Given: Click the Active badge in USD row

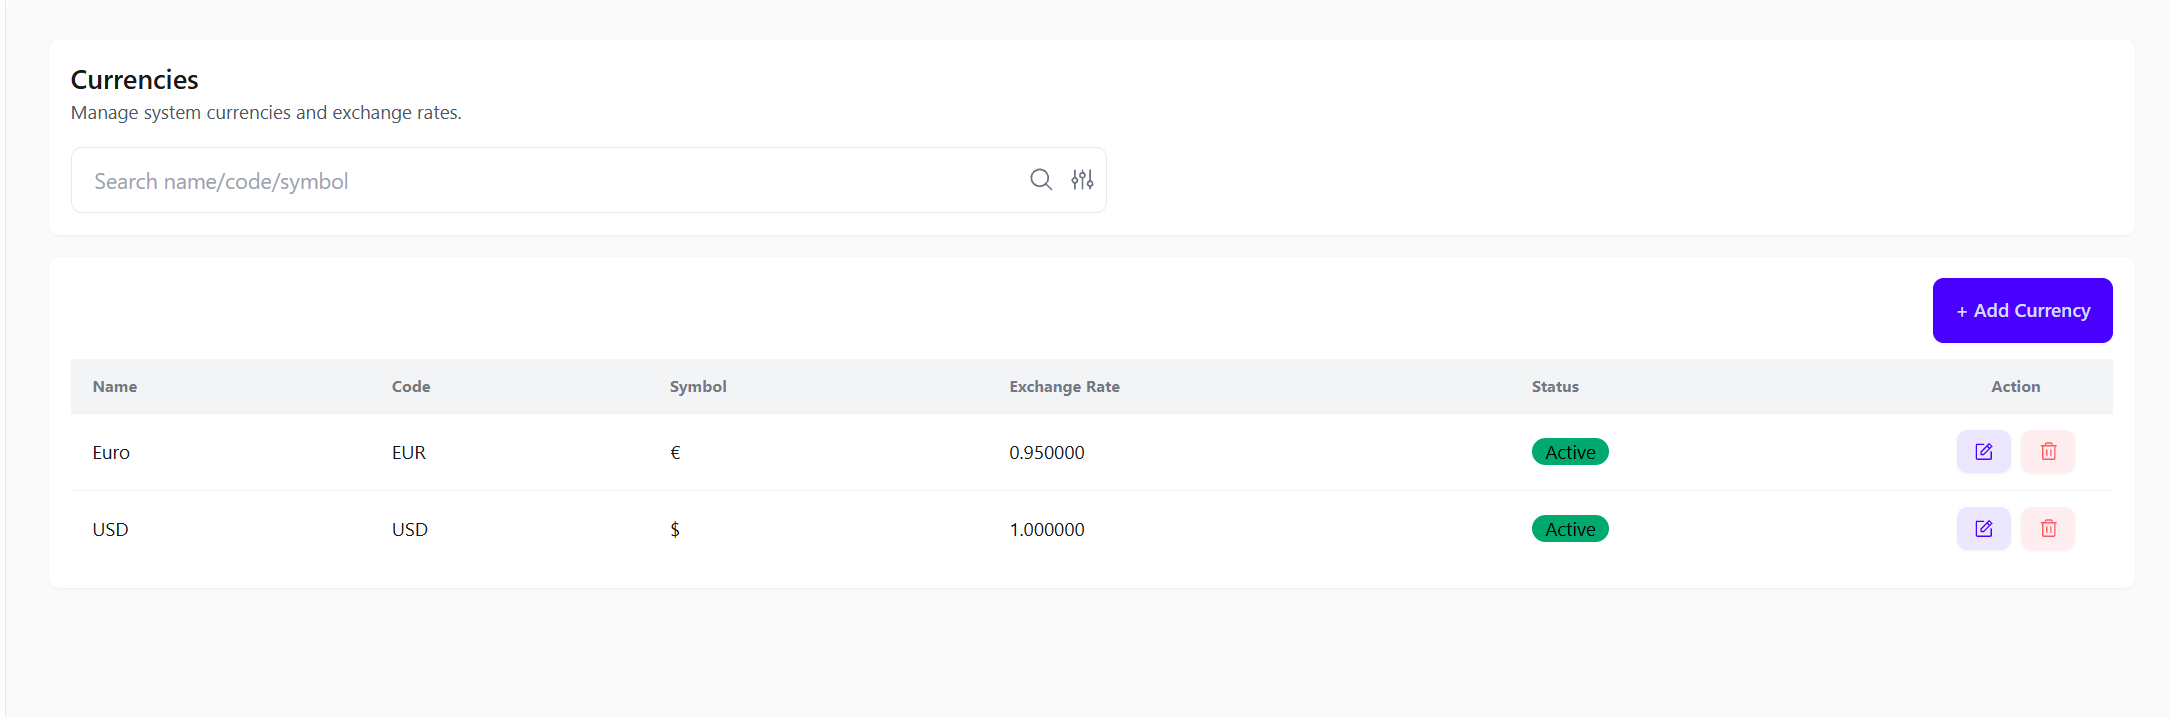Looking at the screenshot, I should 1570,529.
